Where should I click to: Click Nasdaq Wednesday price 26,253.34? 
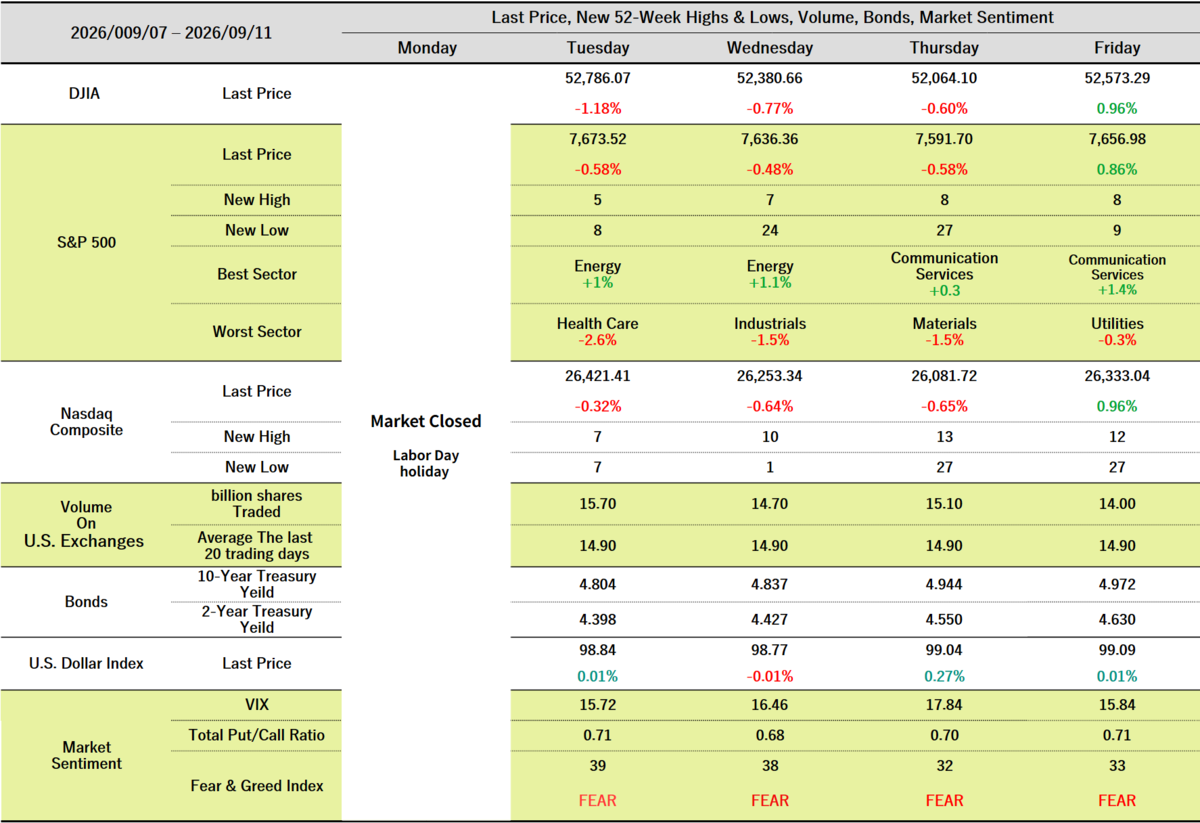(770, 376)
